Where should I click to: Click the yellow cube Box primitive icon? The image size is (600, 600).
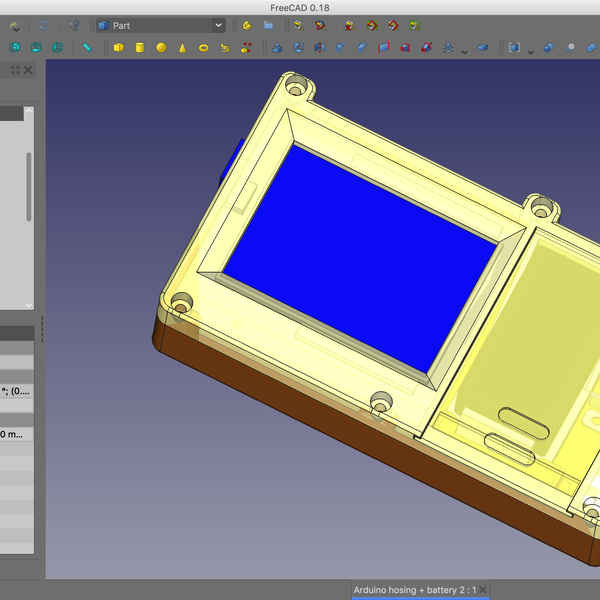(x=118, y=47)
